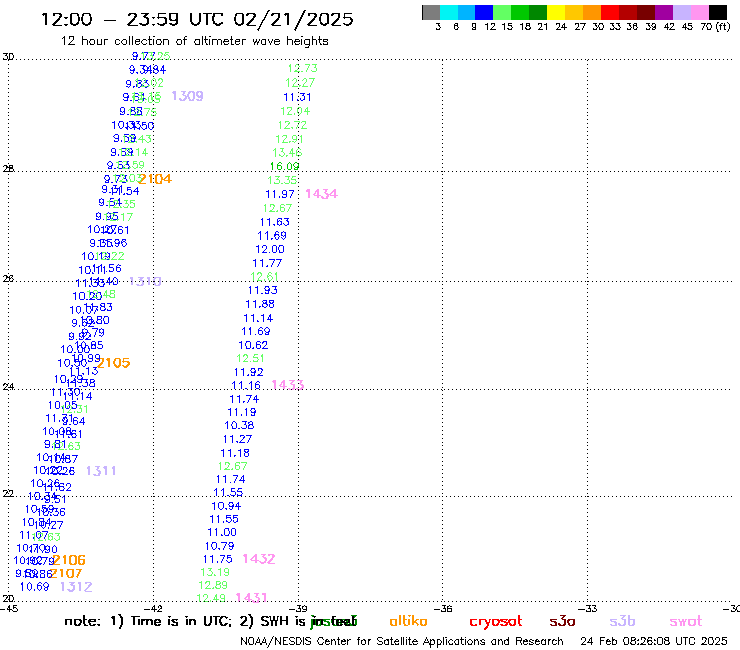Click the reading 13.35
Image resolution: width=740 pixels, height=650 pixels.
[x=282, y=180]
